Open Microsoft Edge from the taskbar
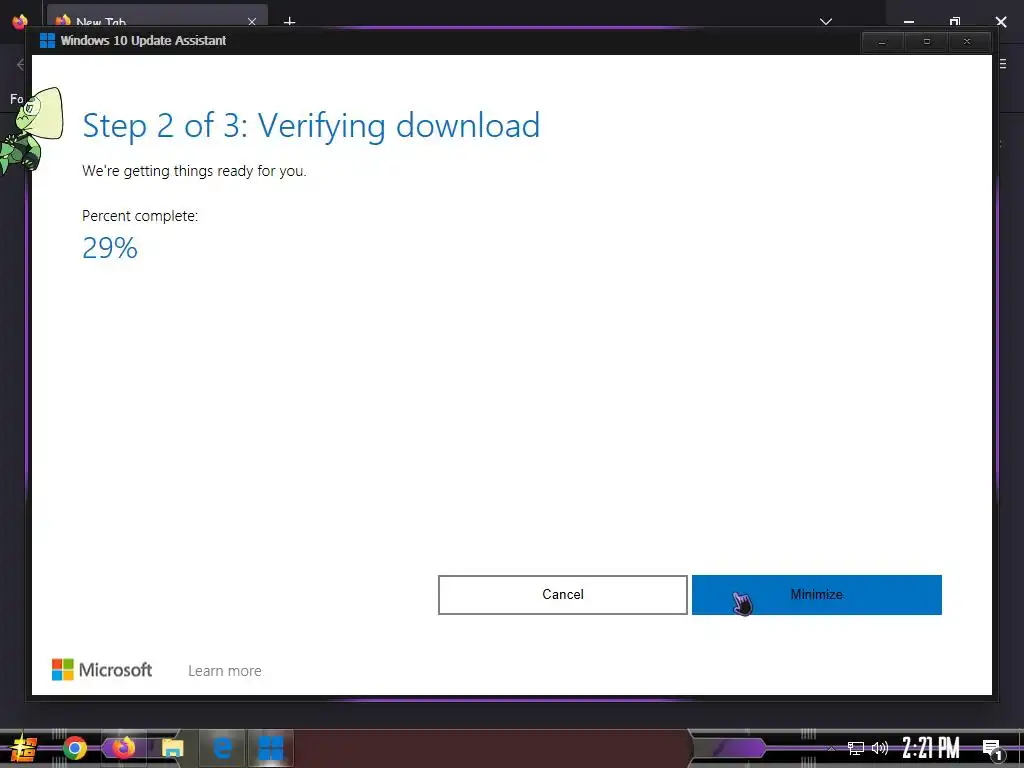The image size is (1024, 768). coord(222,748)
